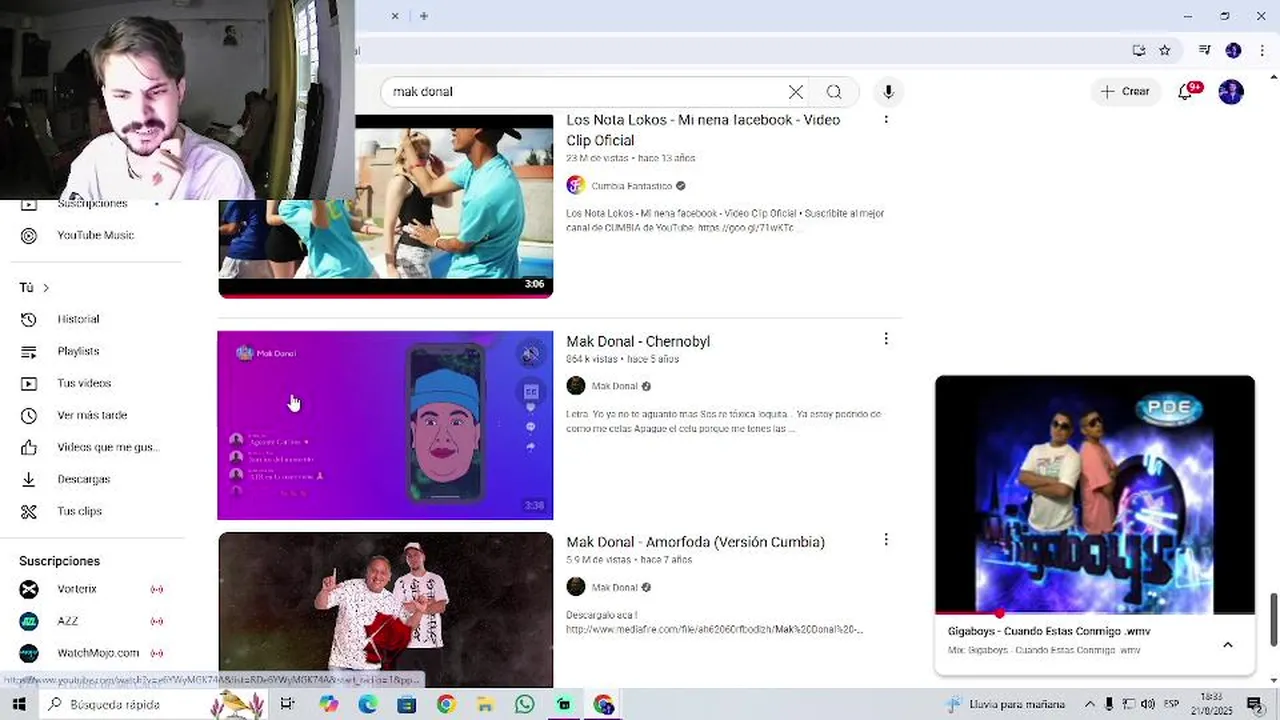
Task: Open File Explorer from the taskbar
Action: pos(485,704)
